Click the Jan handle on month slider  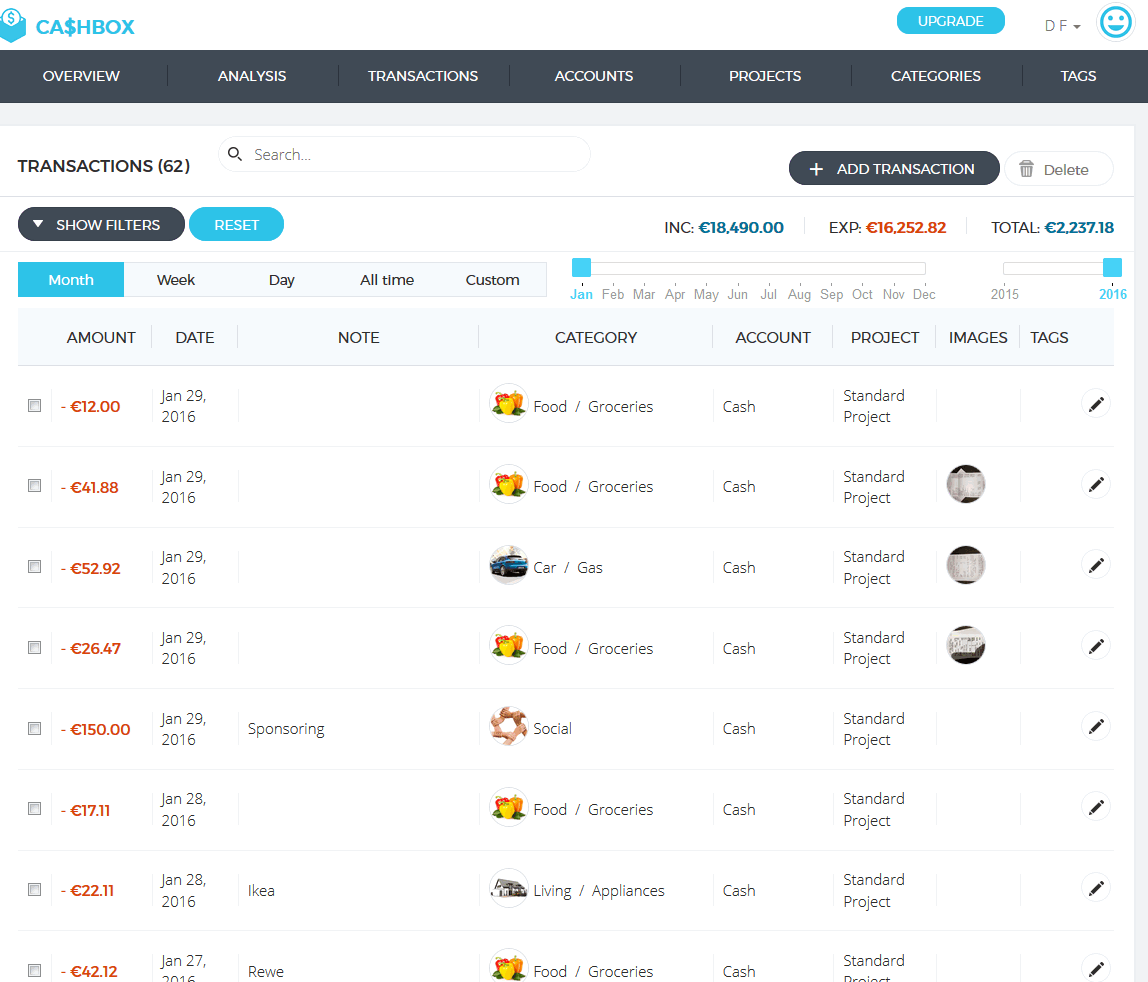[581, 268]
